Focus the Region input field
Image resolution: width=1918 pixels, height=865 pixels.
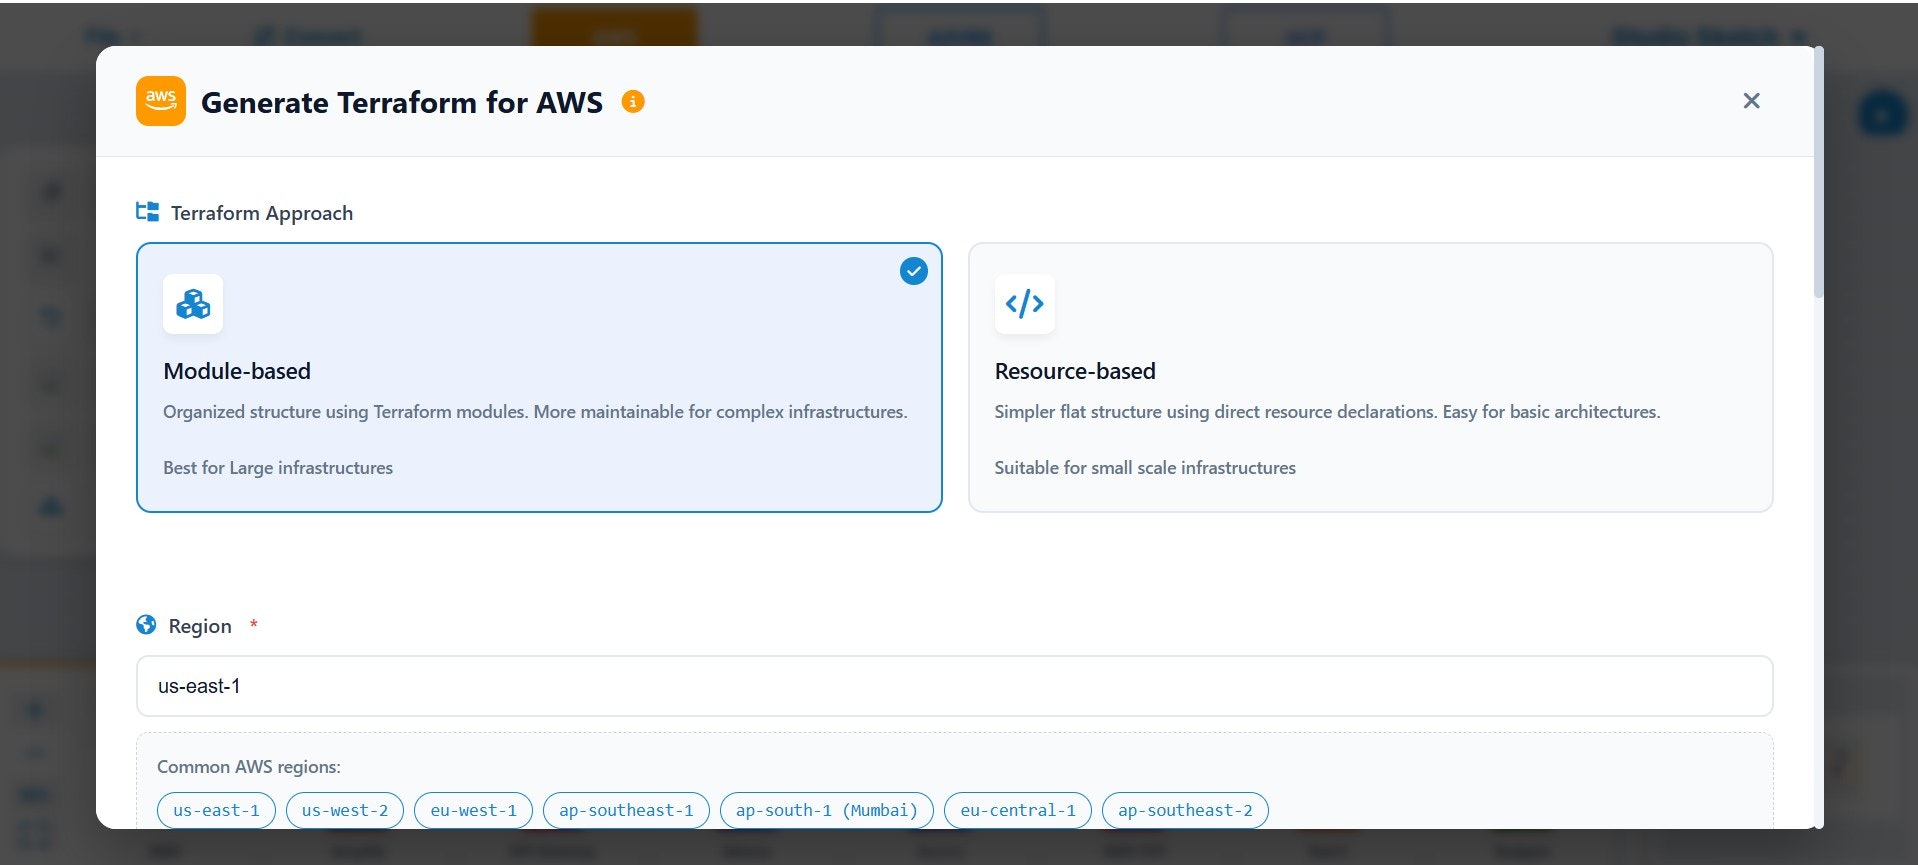[955, 686]
